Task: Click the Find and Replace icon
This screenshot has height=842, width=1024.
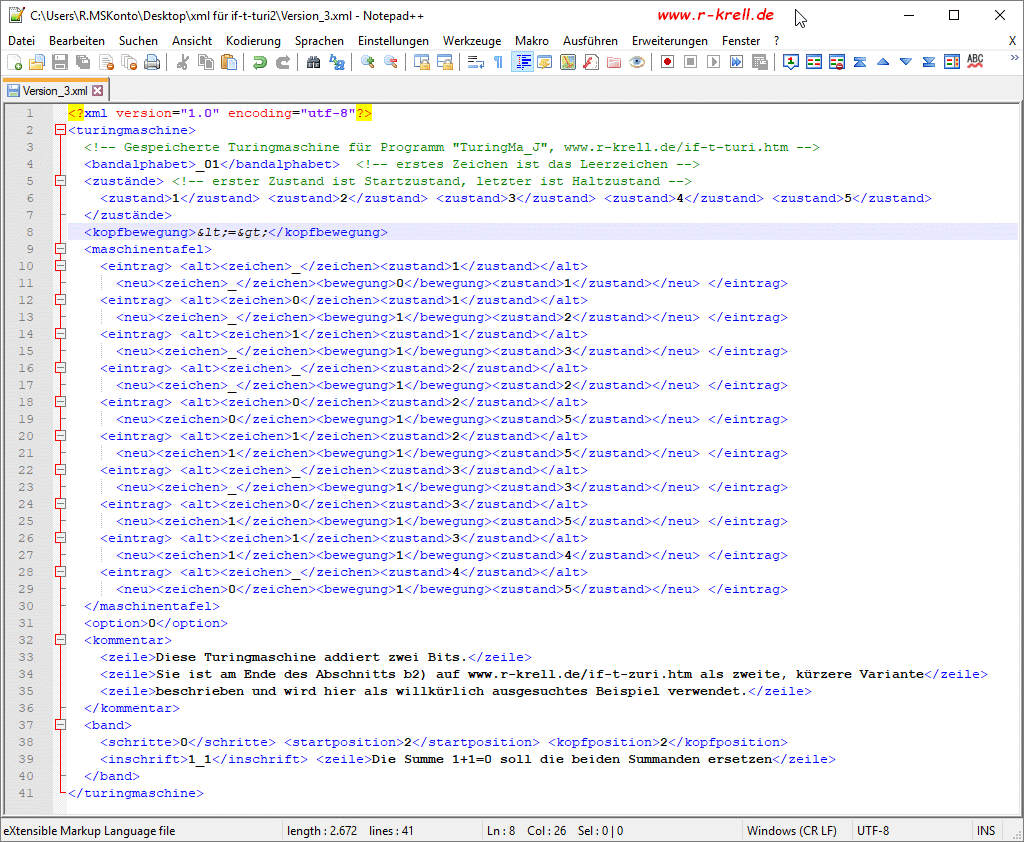Action: 337,62
